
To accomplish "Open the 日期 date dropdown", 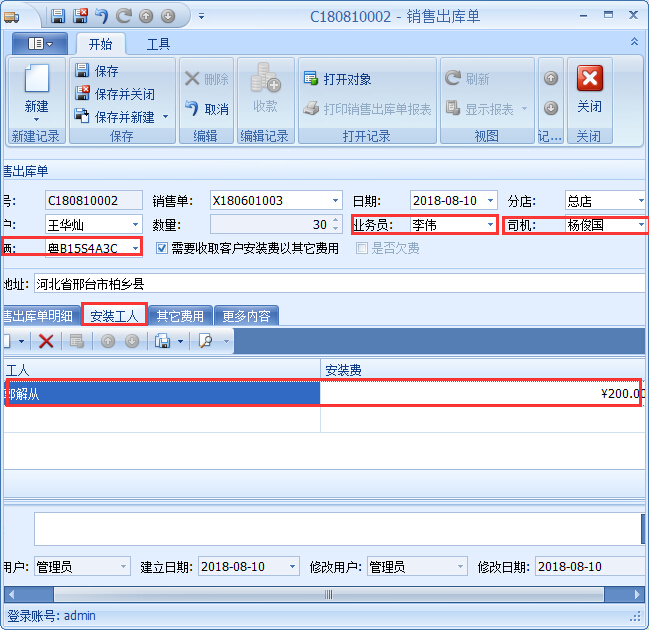I will pyautogui.click(x=489, y=201).
